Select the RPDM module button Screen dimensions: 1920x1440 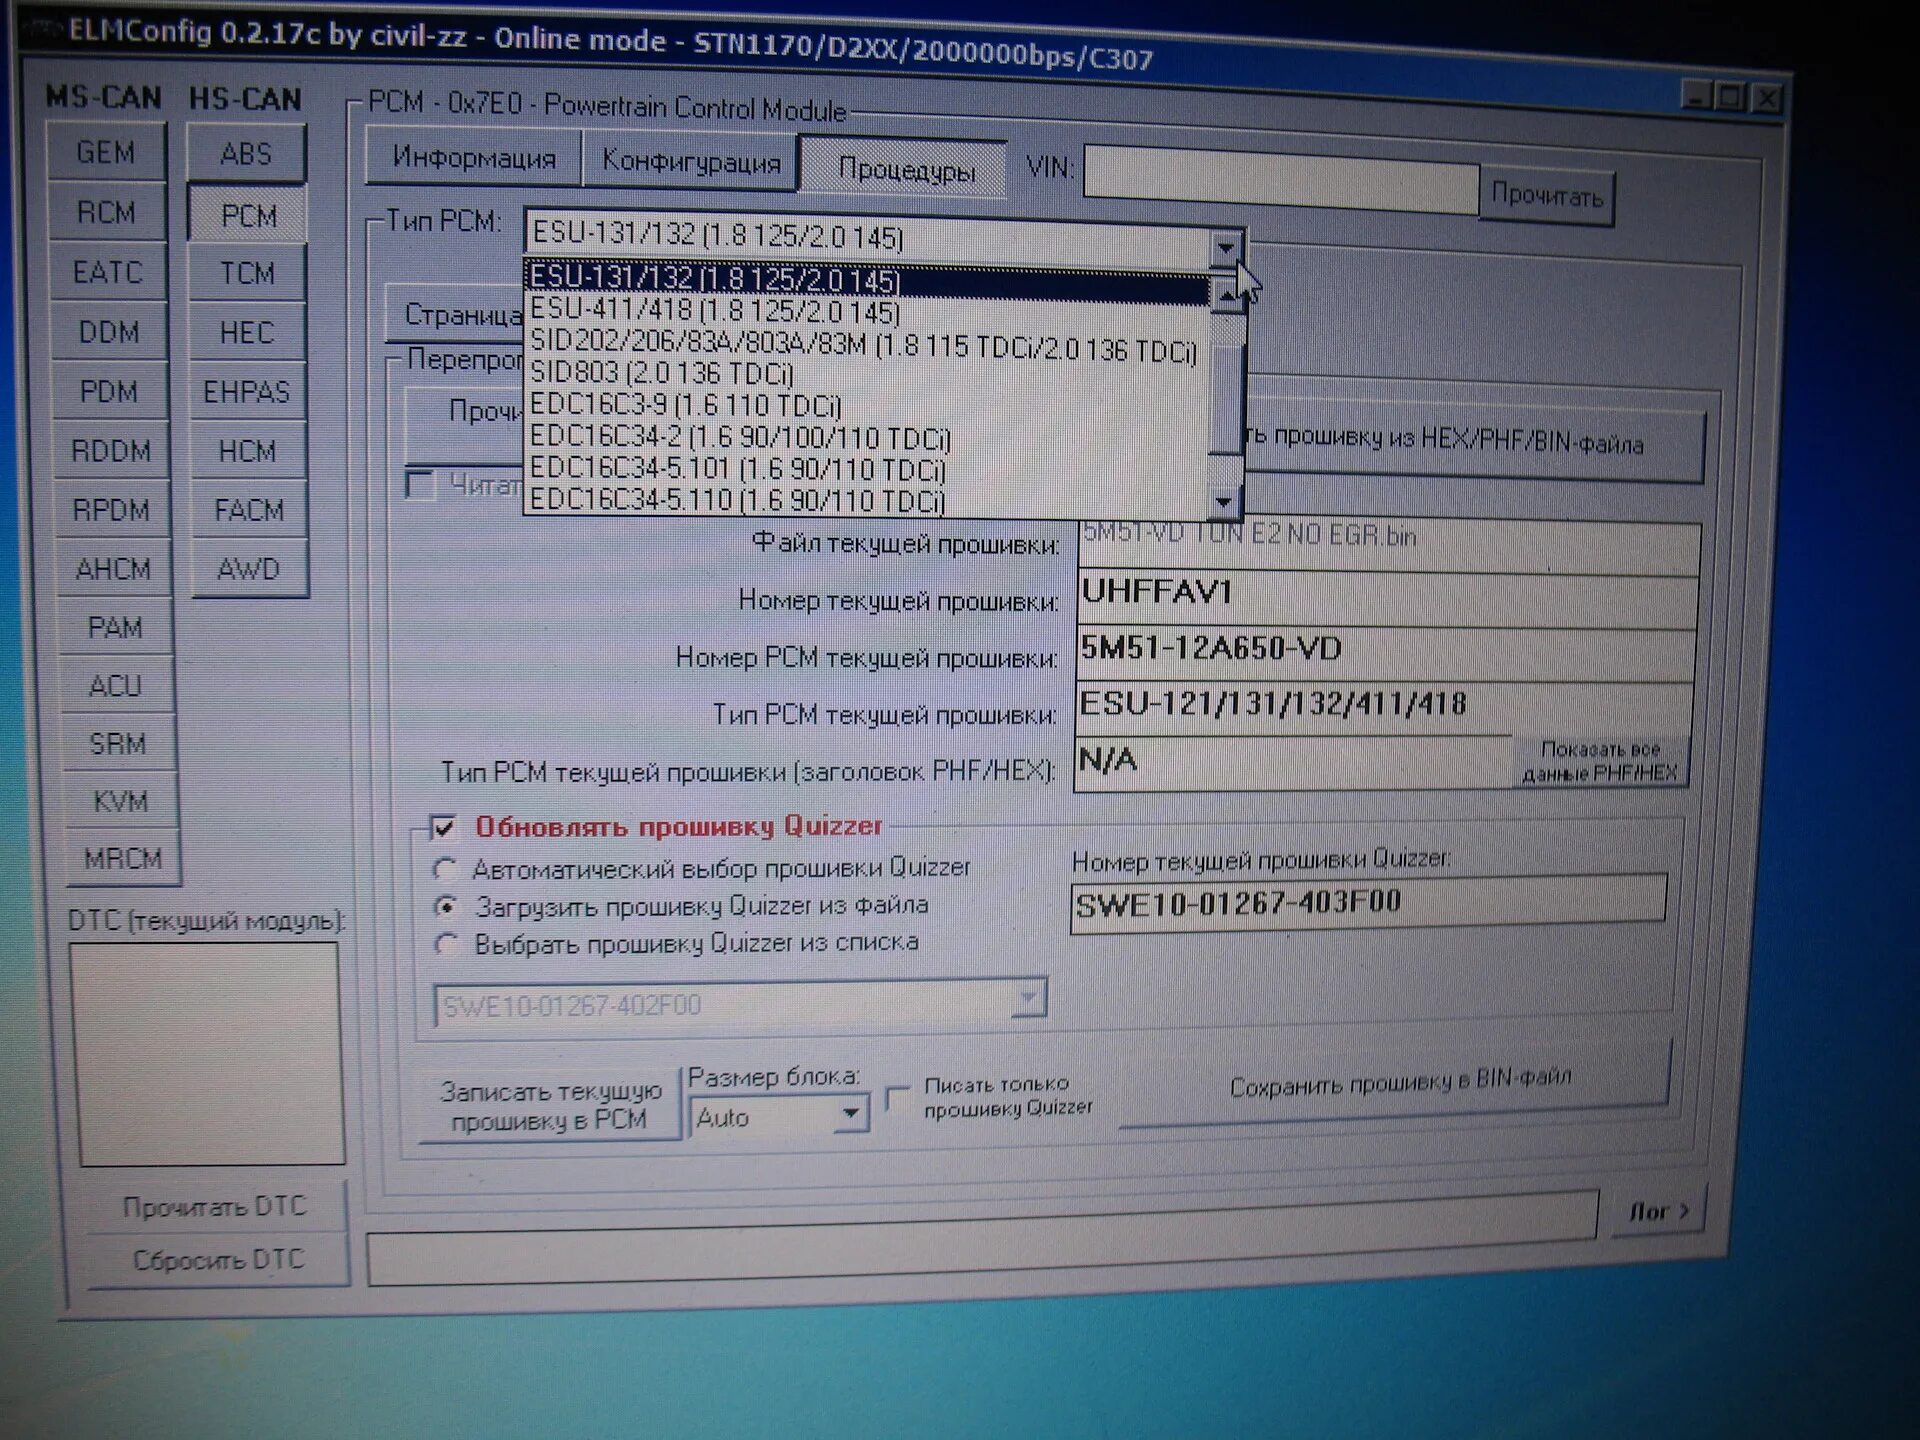point(111,510)
